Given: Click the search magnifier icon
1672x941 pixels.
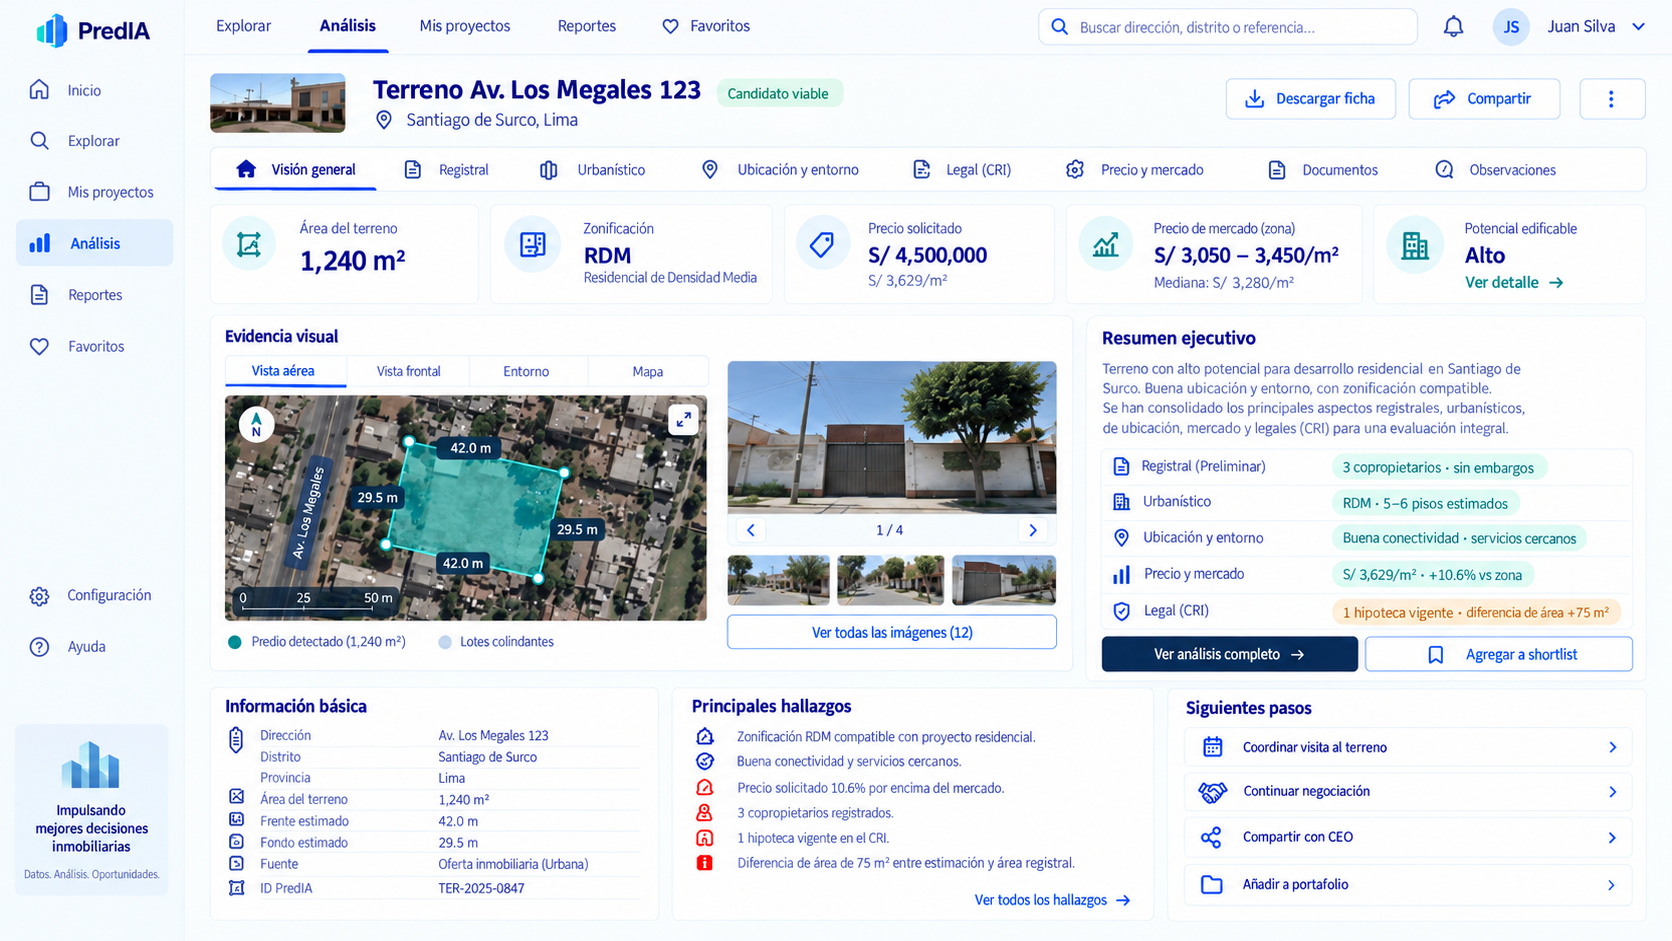Looking at the screenshot, I should coord(1059,27).
